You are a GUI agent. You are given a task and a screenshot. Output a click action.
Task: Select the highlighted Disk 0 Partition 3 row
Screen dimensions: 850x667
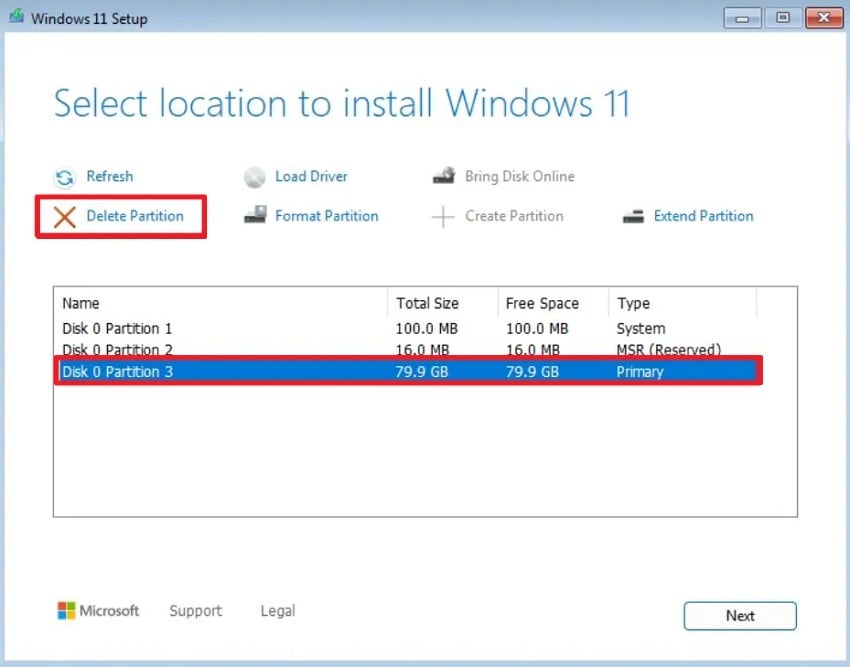click(408, 371)
